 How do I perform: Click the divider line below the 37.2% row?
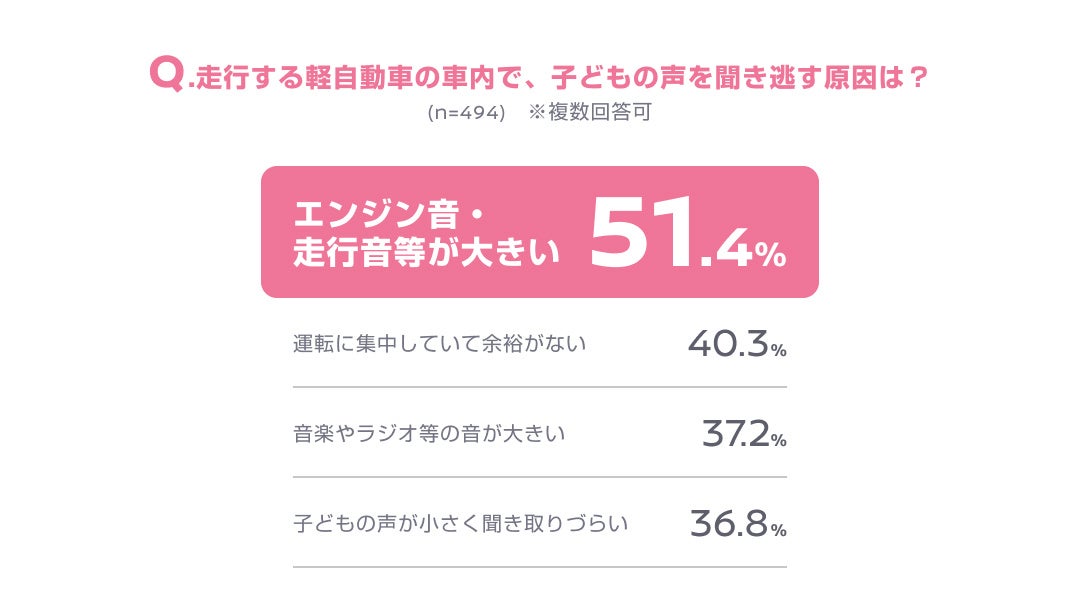pyautogui.click(x=540, y=477)
